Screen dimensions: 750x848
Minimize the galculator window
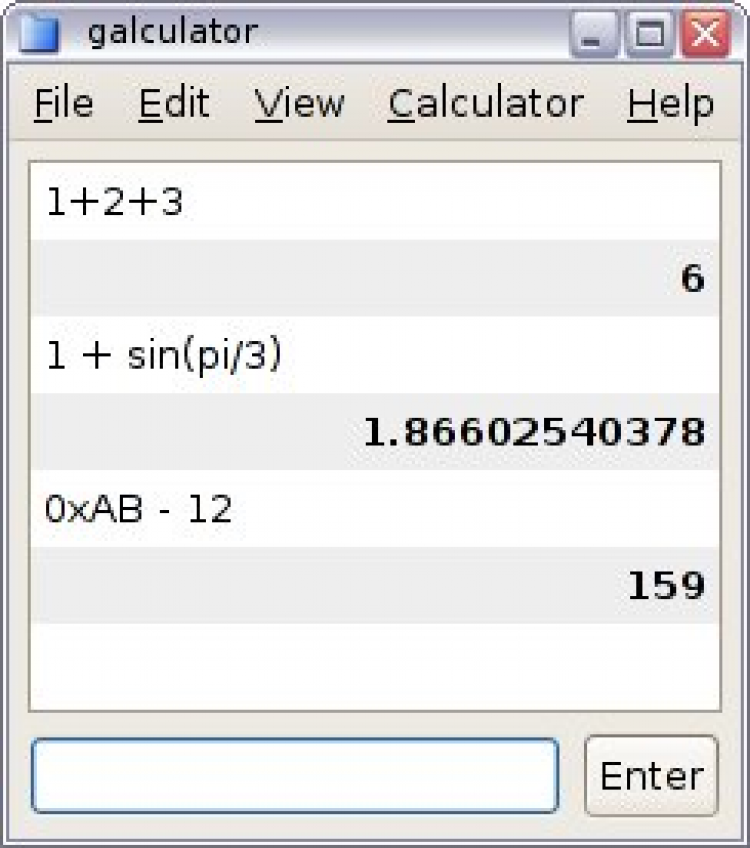(596, 36)
